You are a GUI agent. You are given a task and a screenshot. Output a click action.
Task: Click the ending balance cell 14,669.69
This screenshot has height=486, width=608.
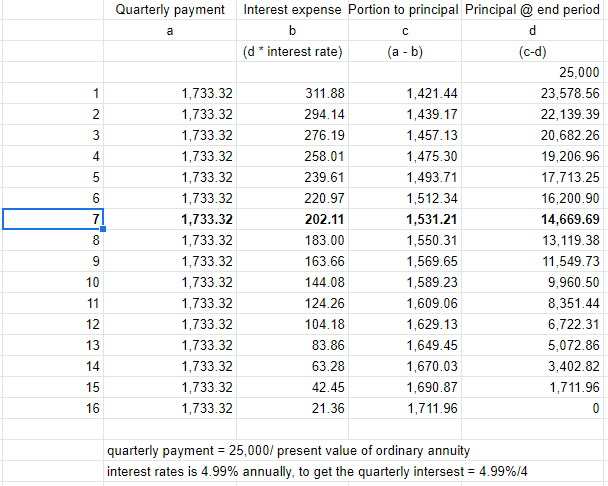tap(532, 220)
